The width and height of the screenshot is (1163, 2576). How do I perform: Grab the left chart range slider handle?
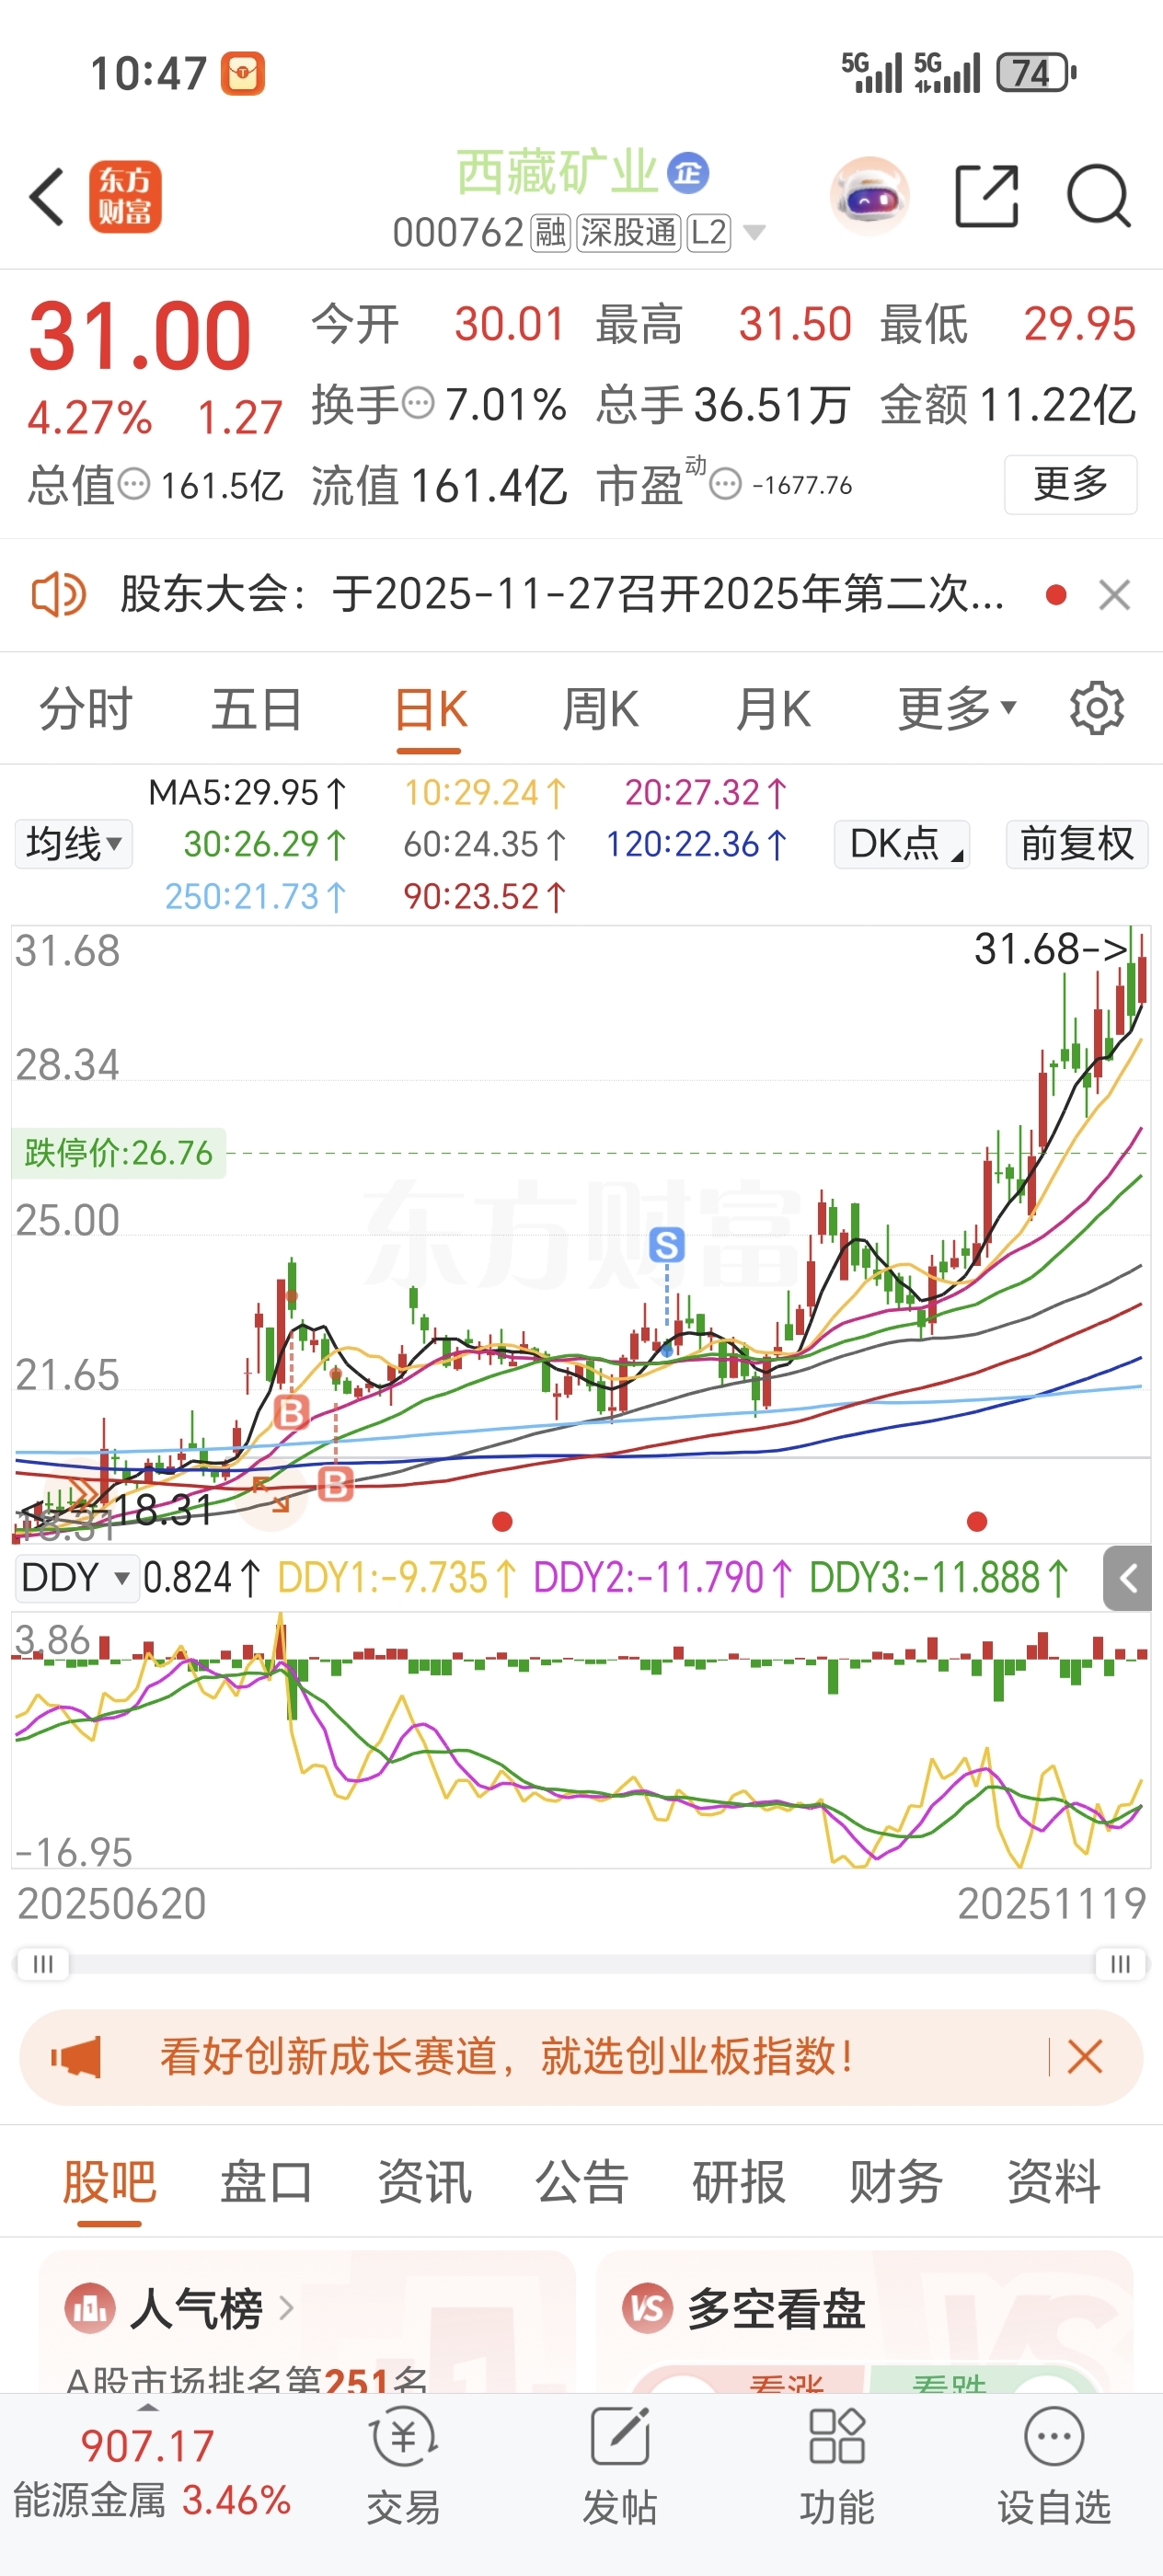pyautogui.click(x=42, y=1964)
